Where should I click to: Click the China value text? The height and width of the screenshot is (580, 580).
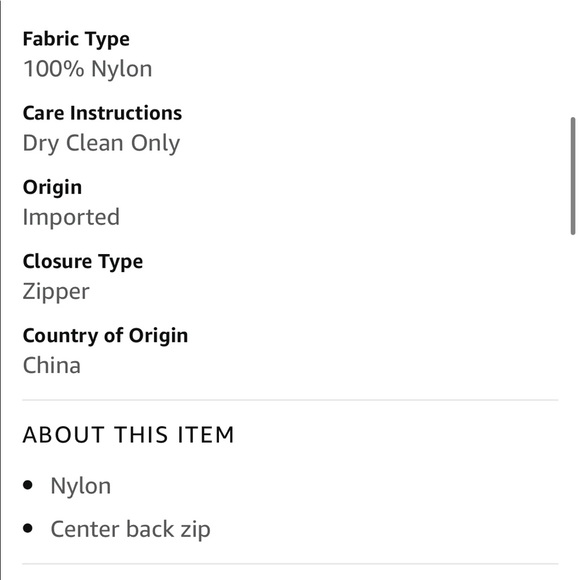[x=52, y=366]
